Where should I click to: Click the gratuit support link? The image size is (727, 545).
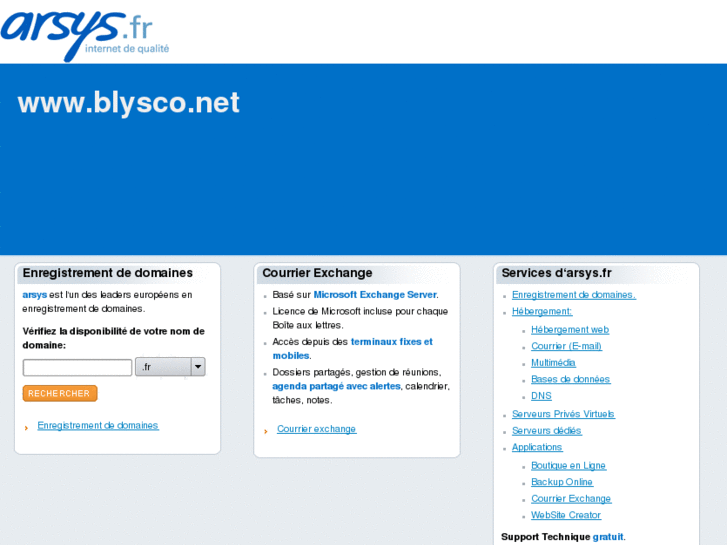click(608, 537)
